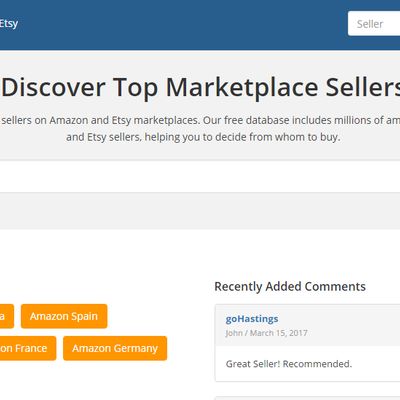This screenshot has width=400, height=400.
Task: Click the John / March 15, 2017 byline
Action: (266, 333)
